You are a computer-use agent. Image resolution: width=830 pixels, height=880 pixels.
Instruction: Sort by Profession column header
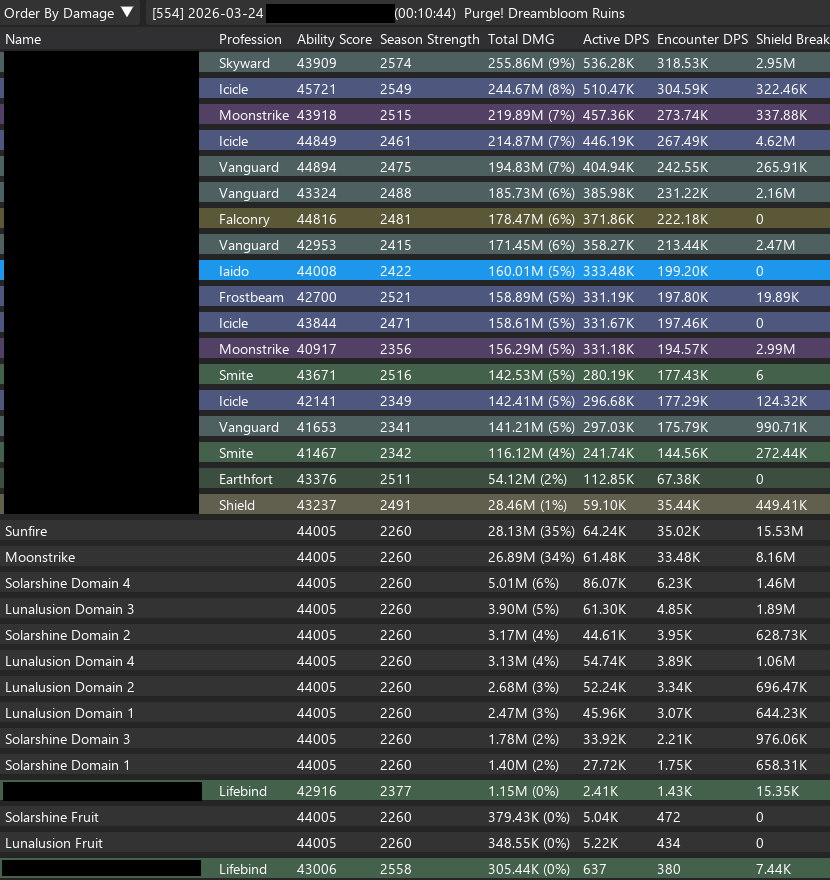pyautogui.click(x=250, y=39)
